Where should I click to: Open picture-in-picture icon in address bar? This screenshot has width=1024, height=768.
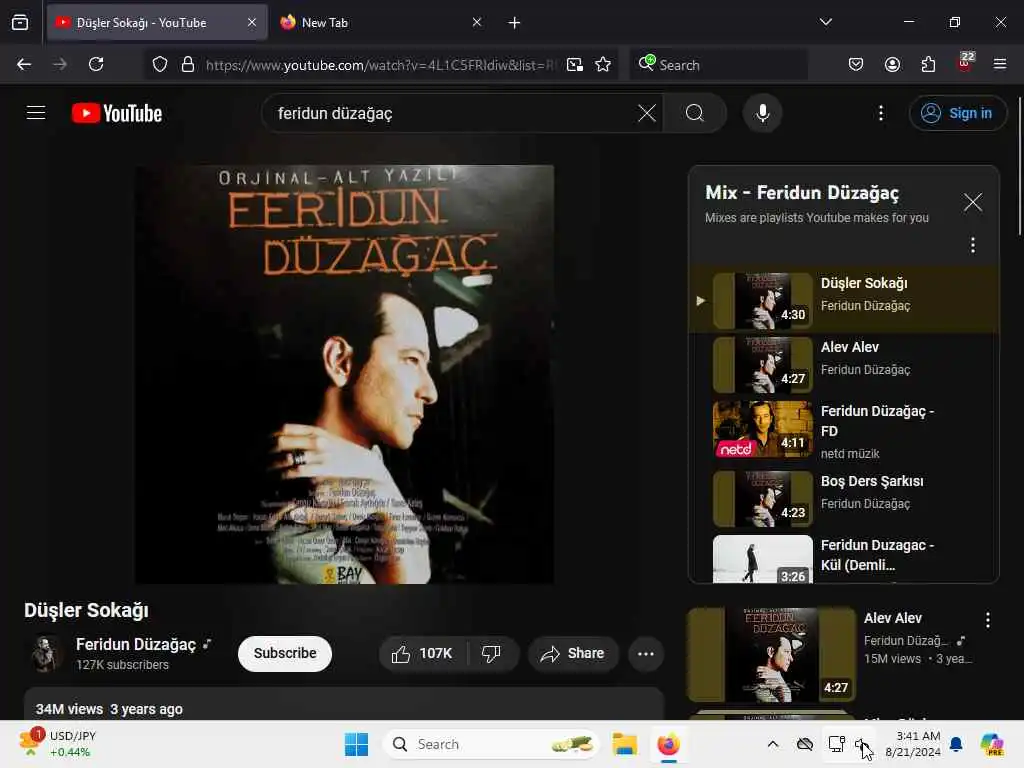click(575, 64)
